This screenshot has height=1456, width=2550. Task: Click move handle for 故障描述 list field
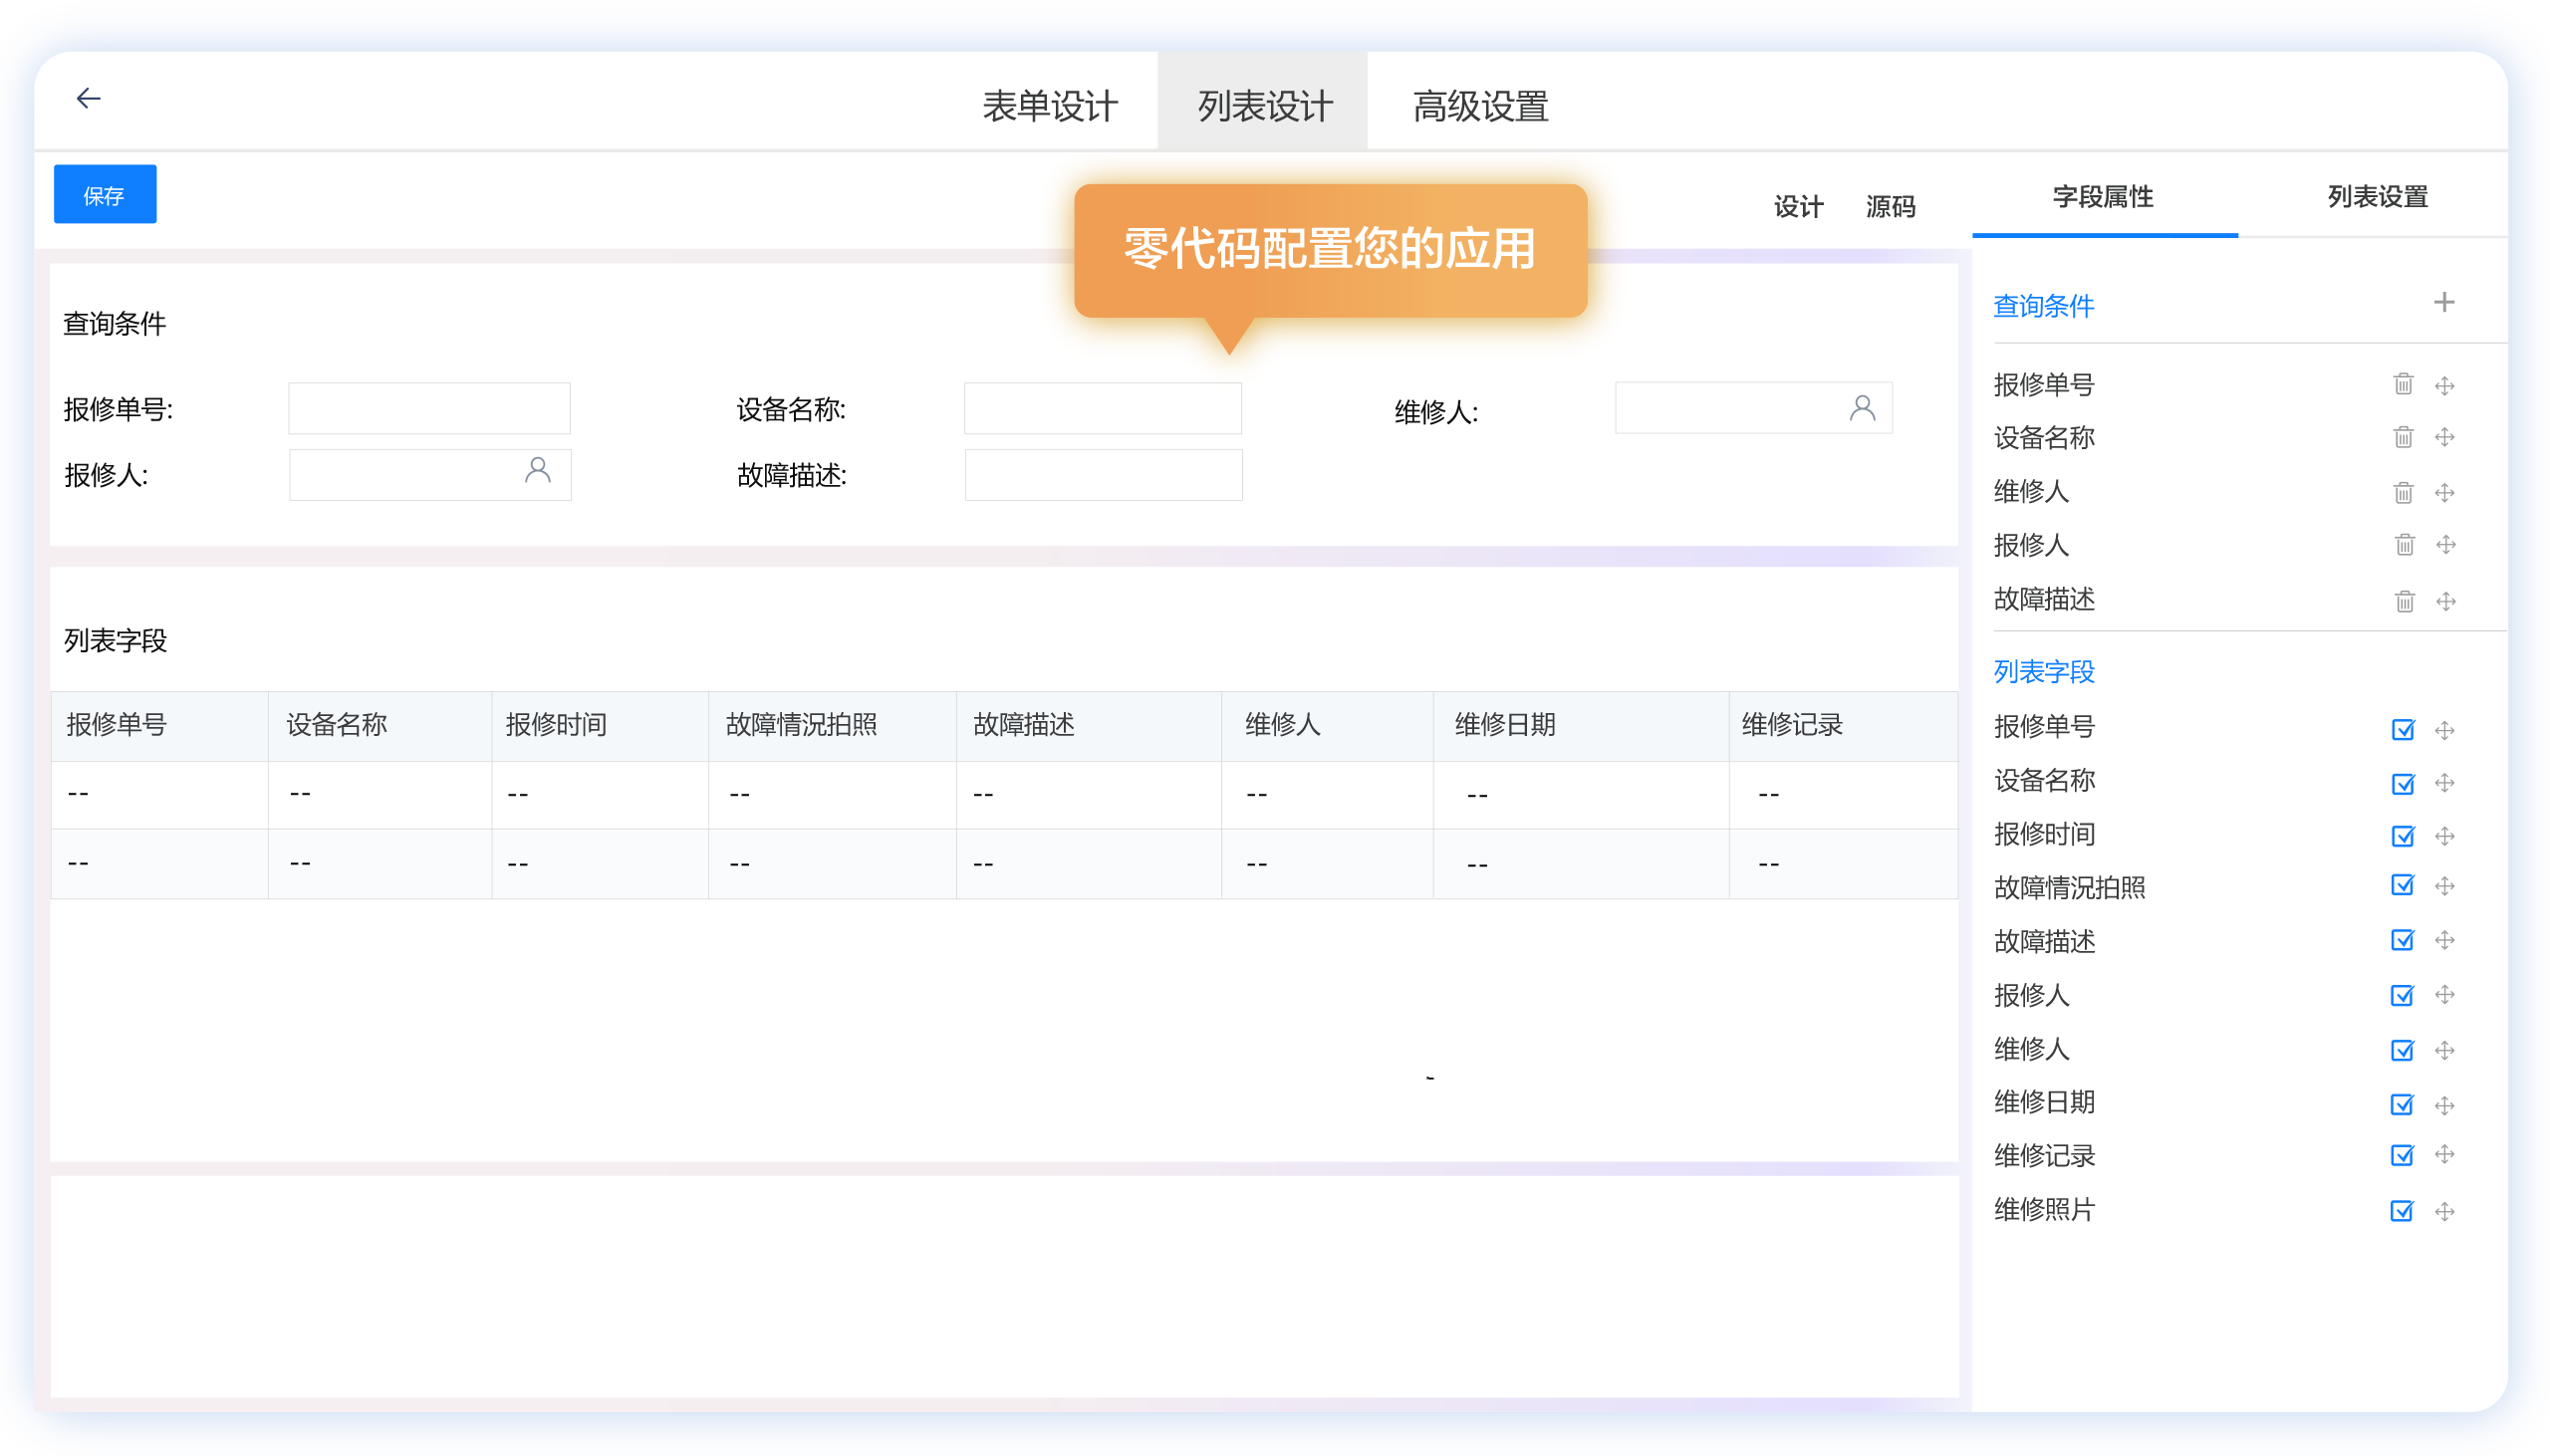(x=2444, y=940)
